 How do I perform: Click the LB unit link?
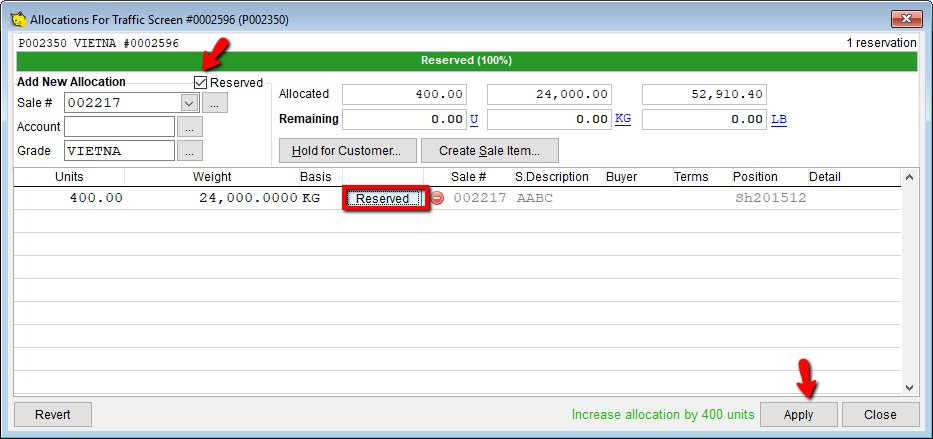click(779, 119)
